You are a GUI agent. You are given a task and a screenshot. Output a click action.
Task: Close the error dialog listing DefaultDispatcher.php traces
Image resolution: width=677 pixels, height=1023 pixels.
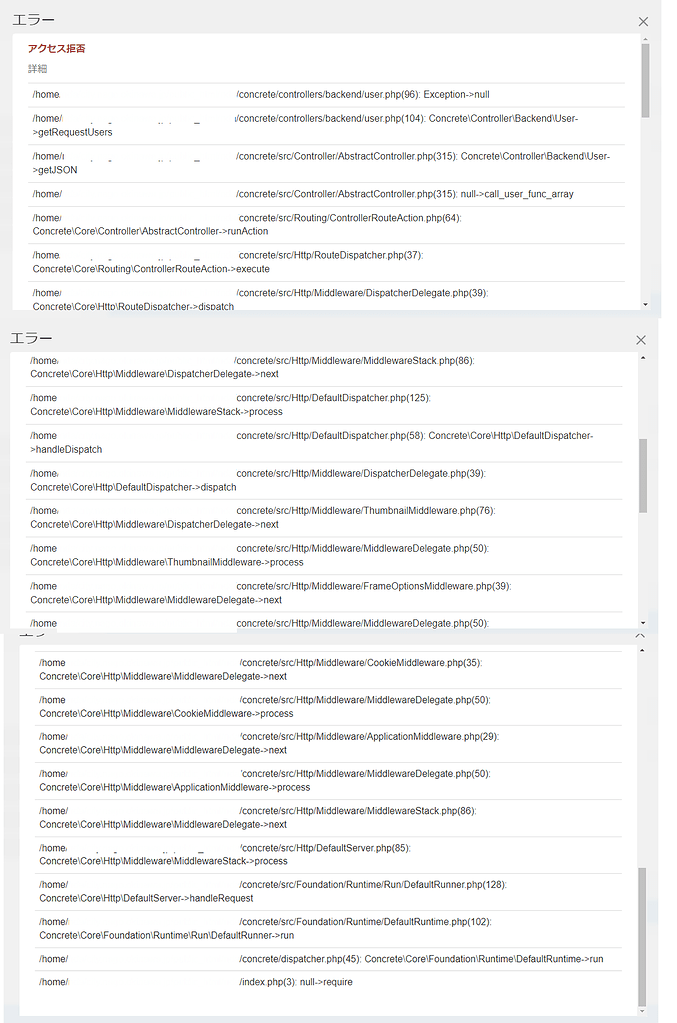point(642,340)
